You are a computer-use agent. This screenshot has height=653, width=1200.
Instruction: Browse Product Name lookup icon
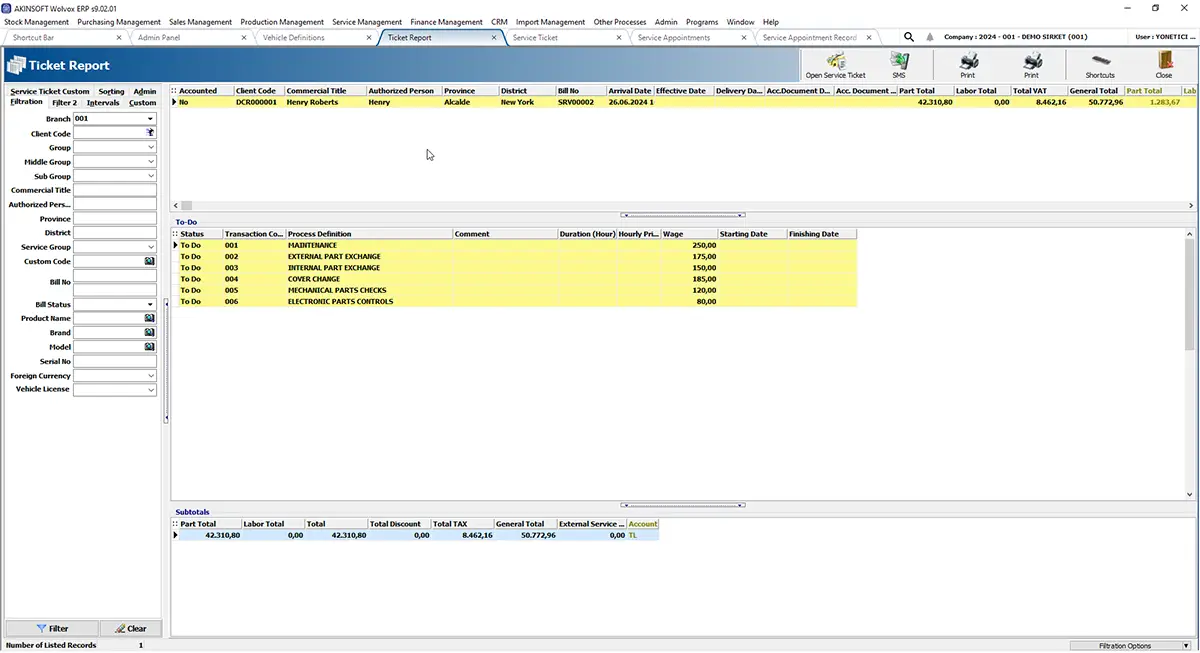point(150,318)
